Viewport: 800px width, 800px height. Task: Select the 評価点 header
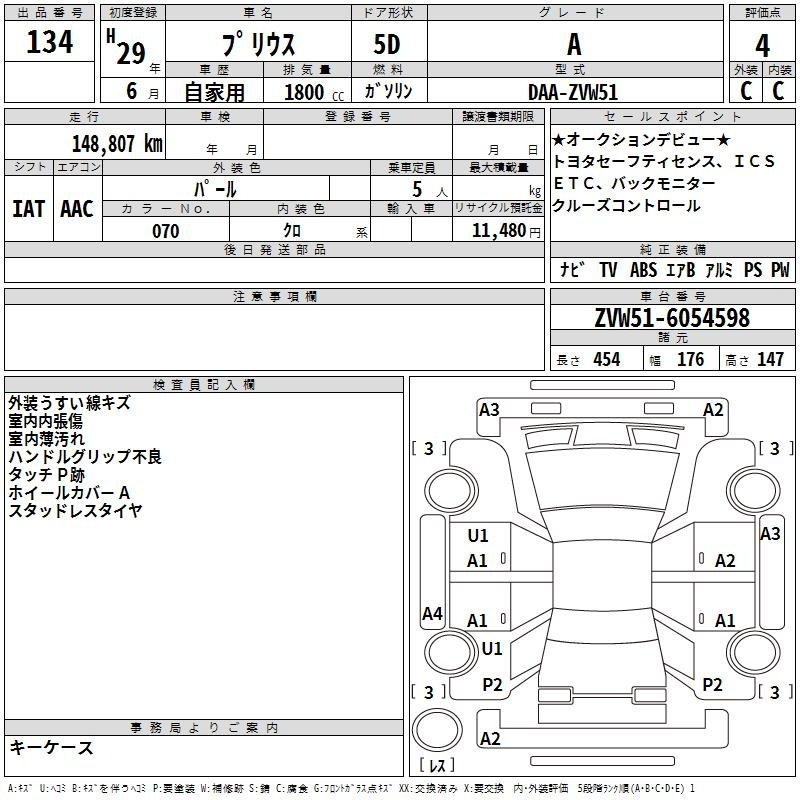pyautogui.click(x=763, y=13)
